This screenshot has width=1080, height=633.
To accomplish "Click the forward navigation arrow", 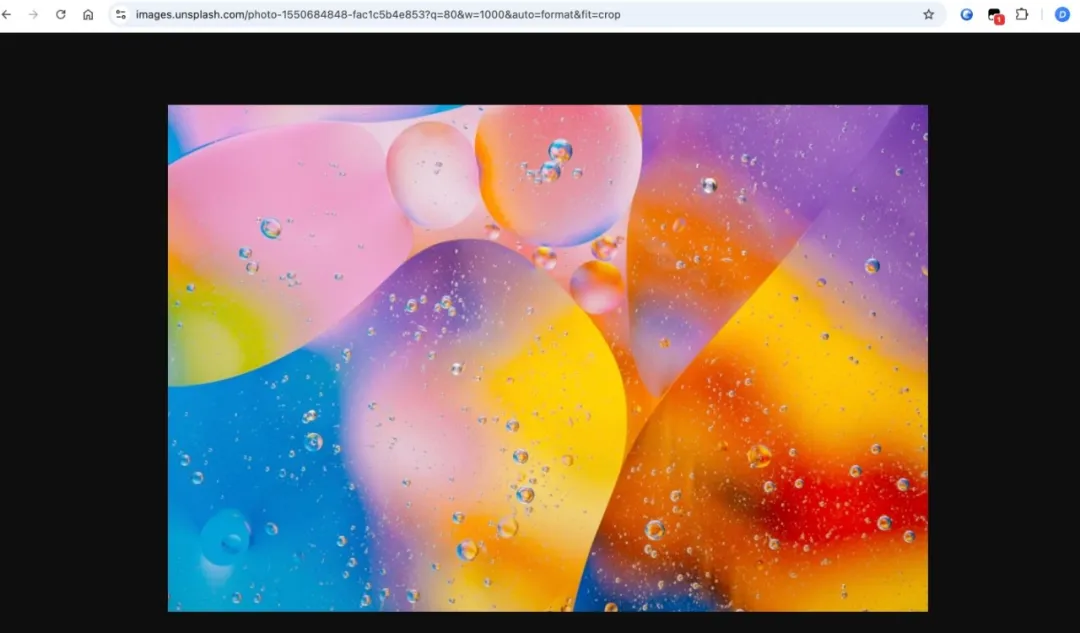I will tap(33, 15).
